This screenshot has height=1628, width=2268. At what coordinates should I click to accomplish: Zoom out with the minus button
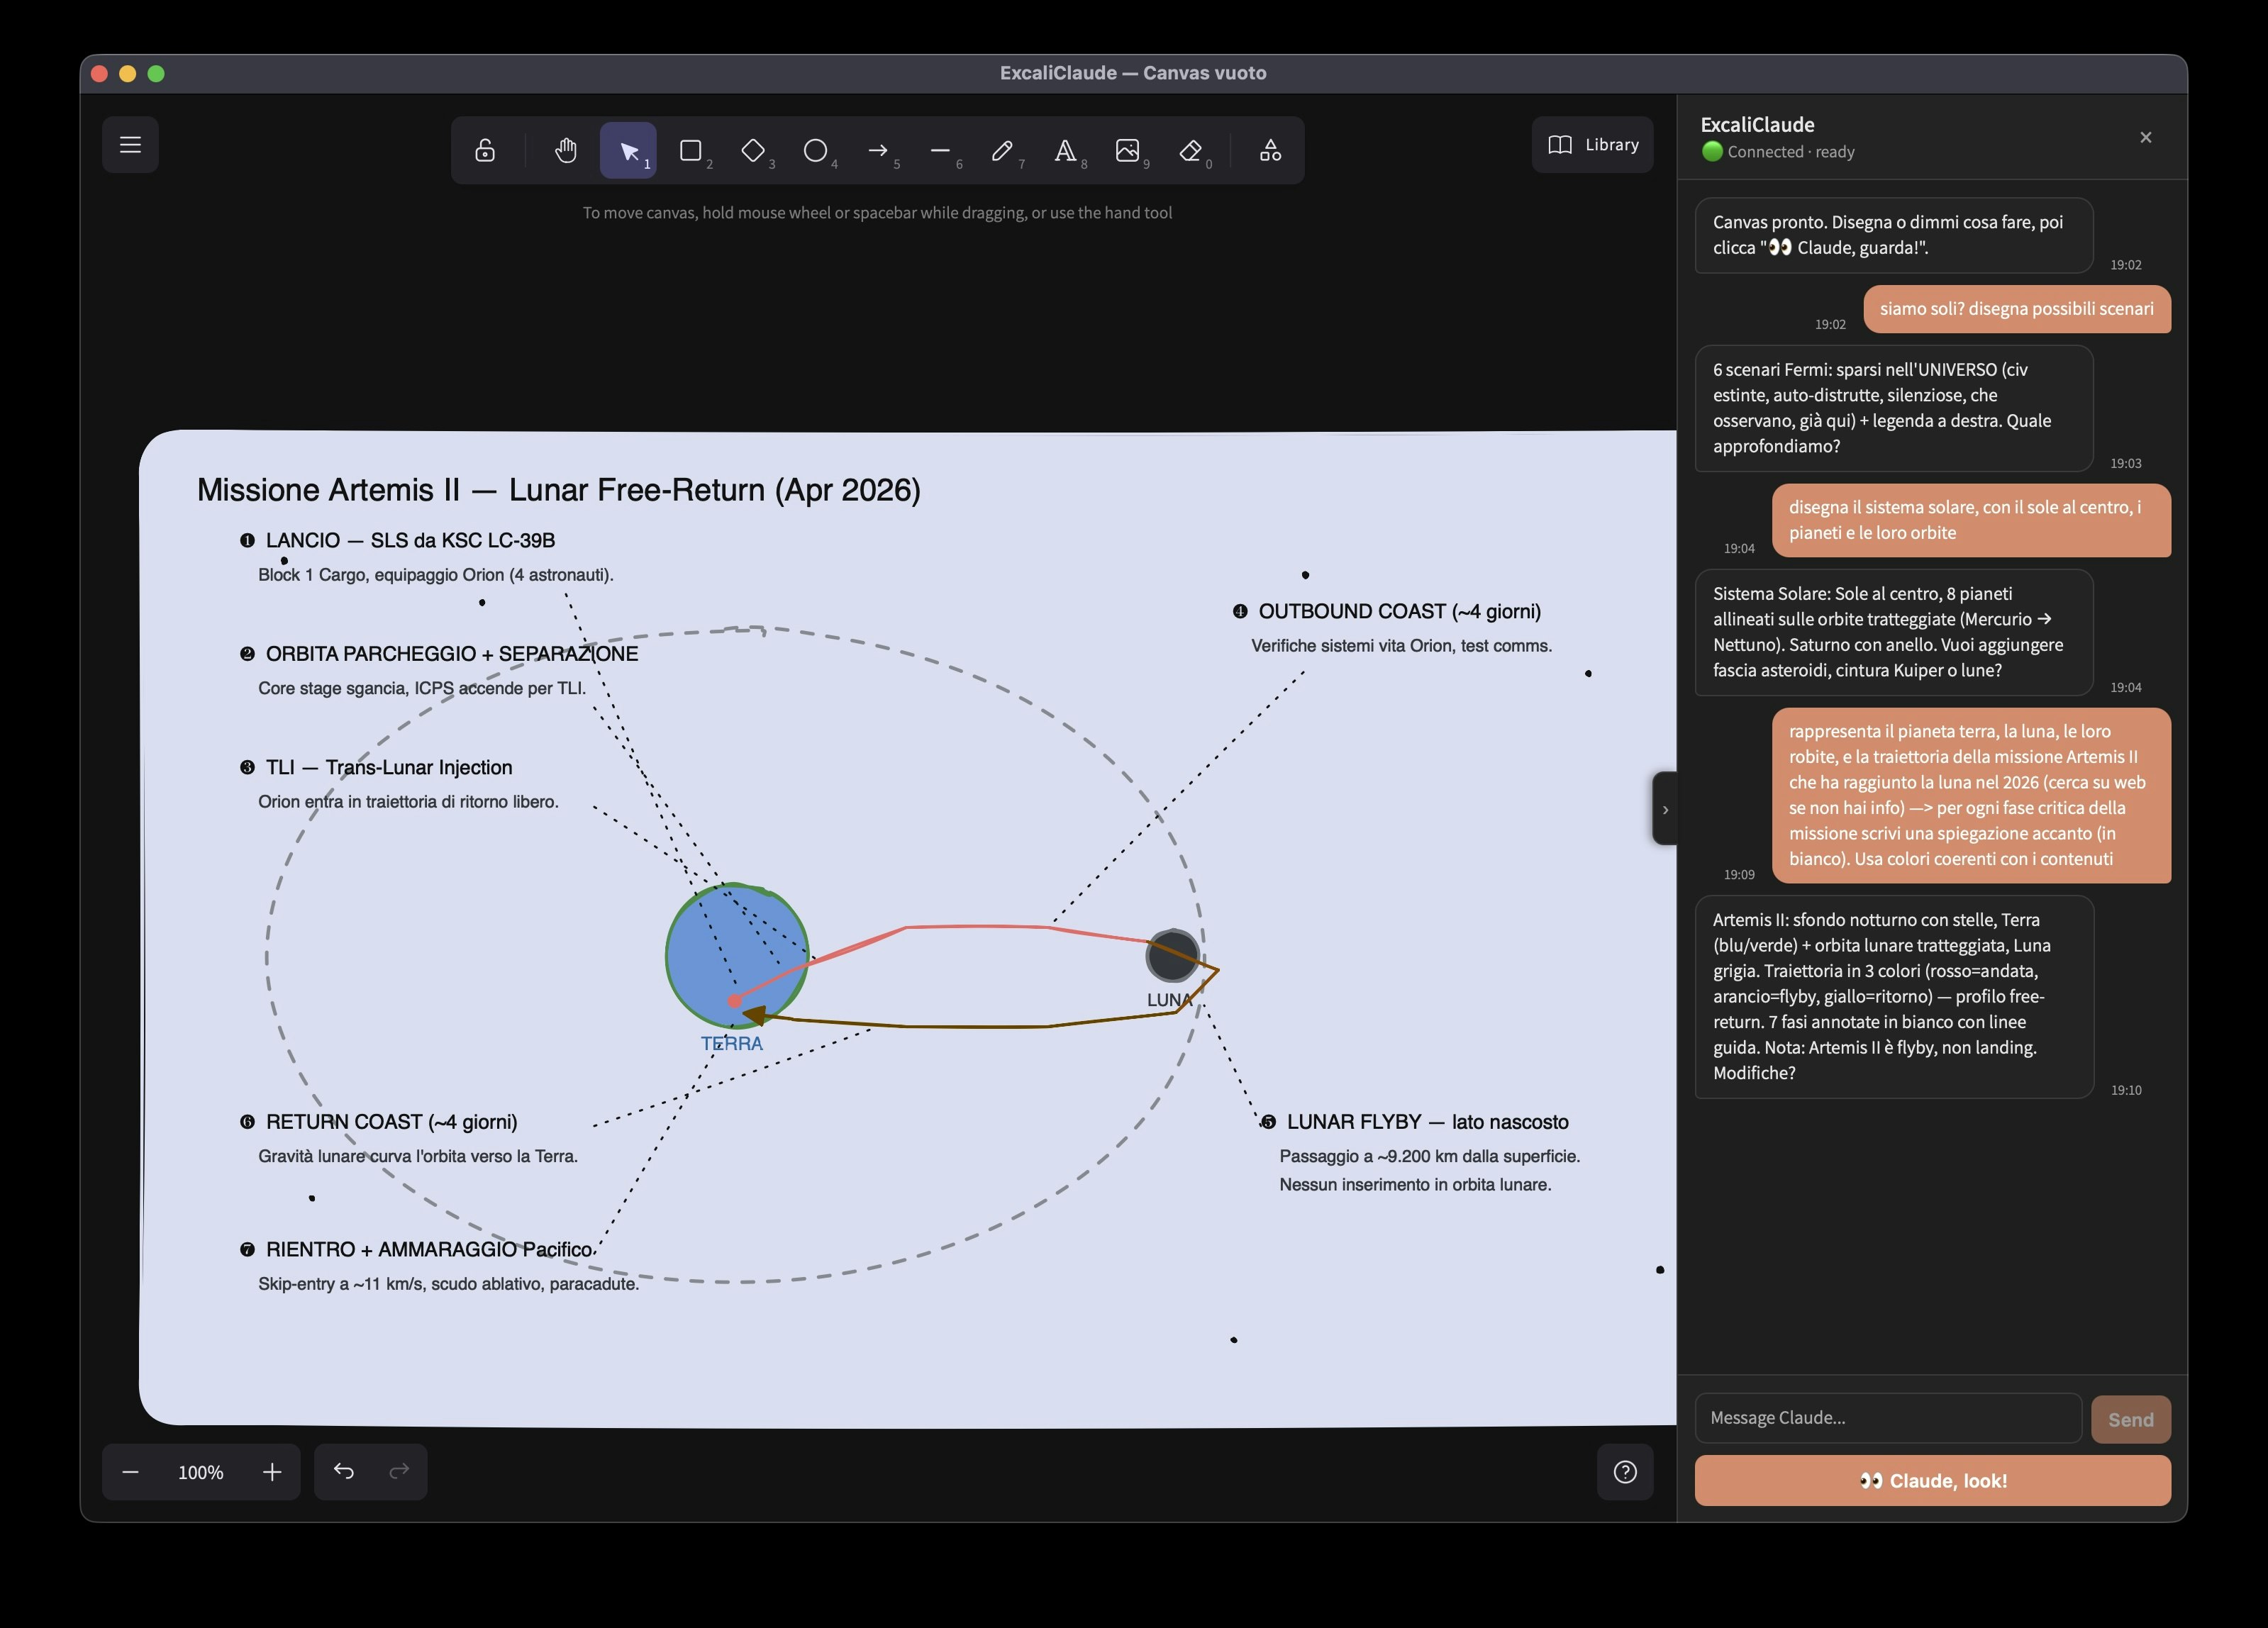click(x=130, y=1472)
